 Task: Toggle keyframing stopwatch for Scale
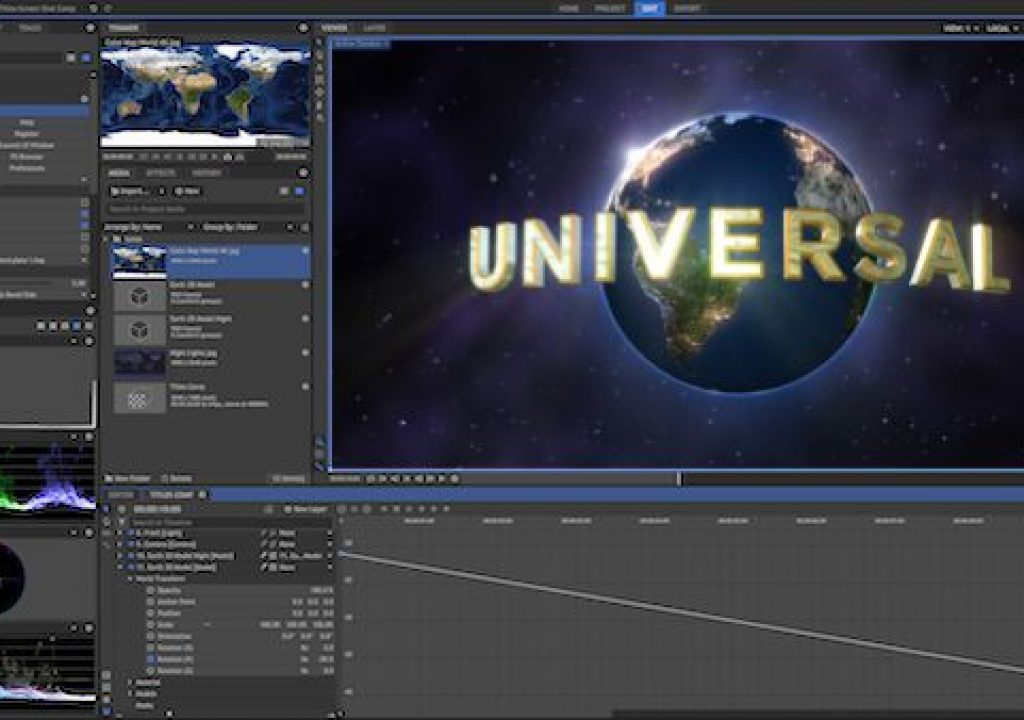click(x=151, y=625)
